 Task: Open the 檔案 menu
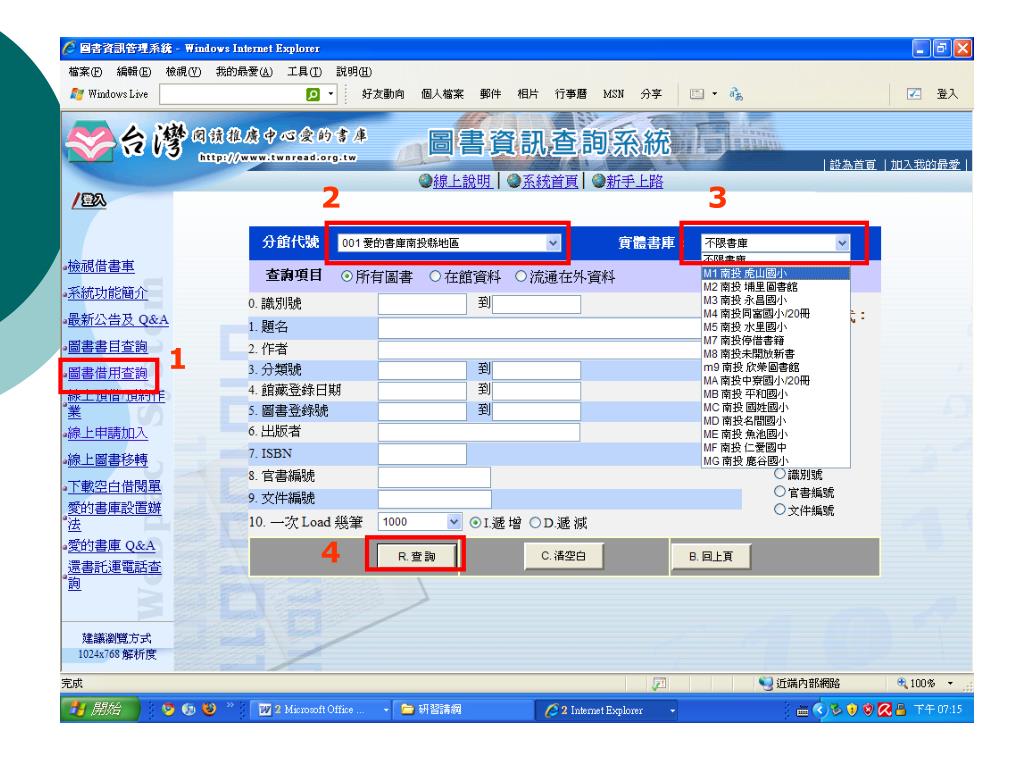[86, 72]
